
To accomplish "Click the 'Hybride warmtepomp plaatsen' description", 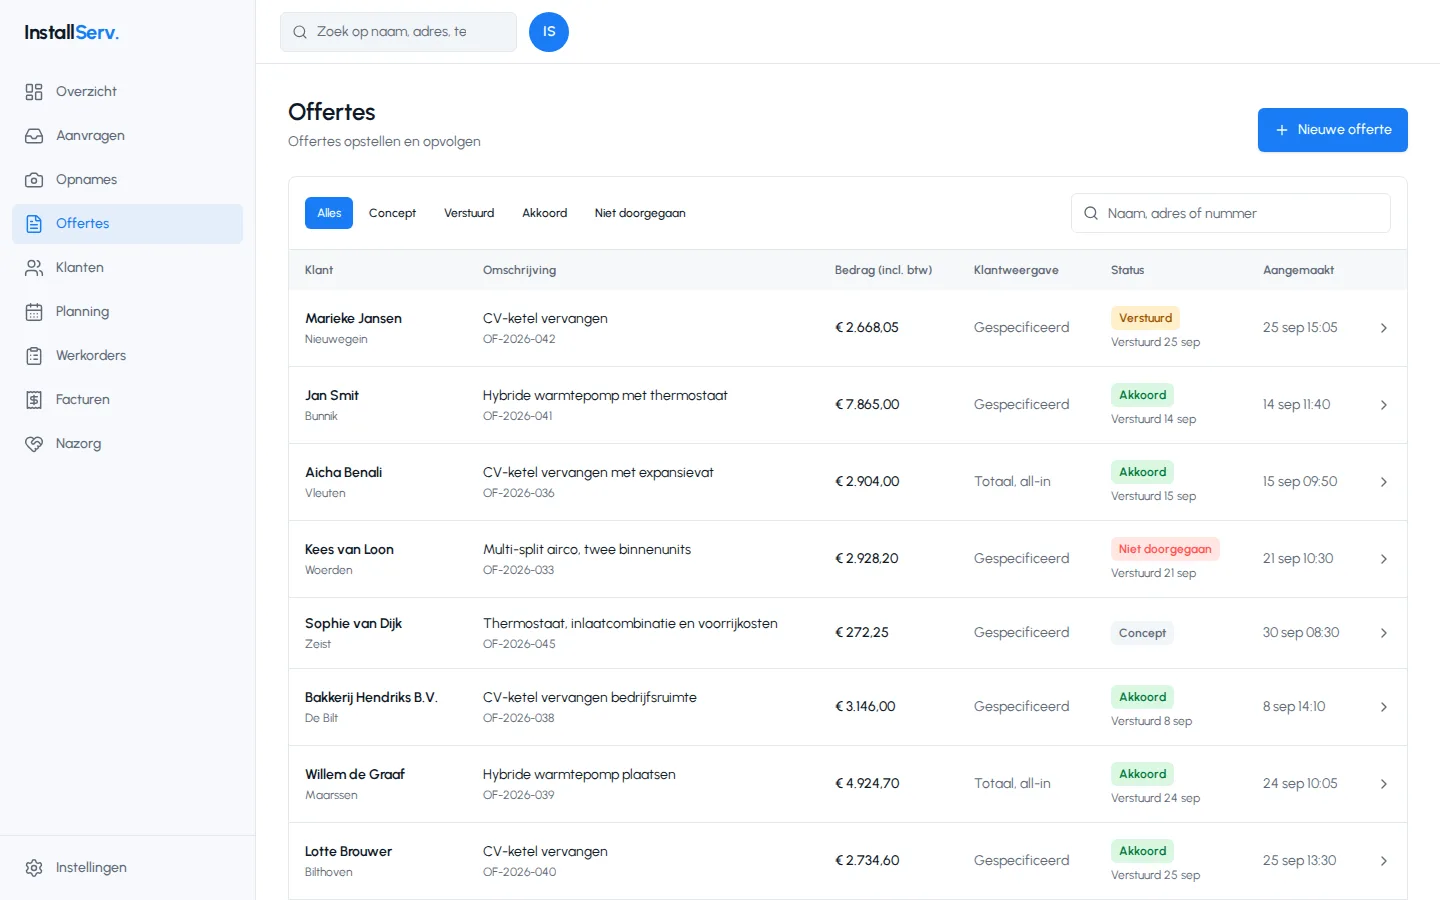I will pos(579,775).
